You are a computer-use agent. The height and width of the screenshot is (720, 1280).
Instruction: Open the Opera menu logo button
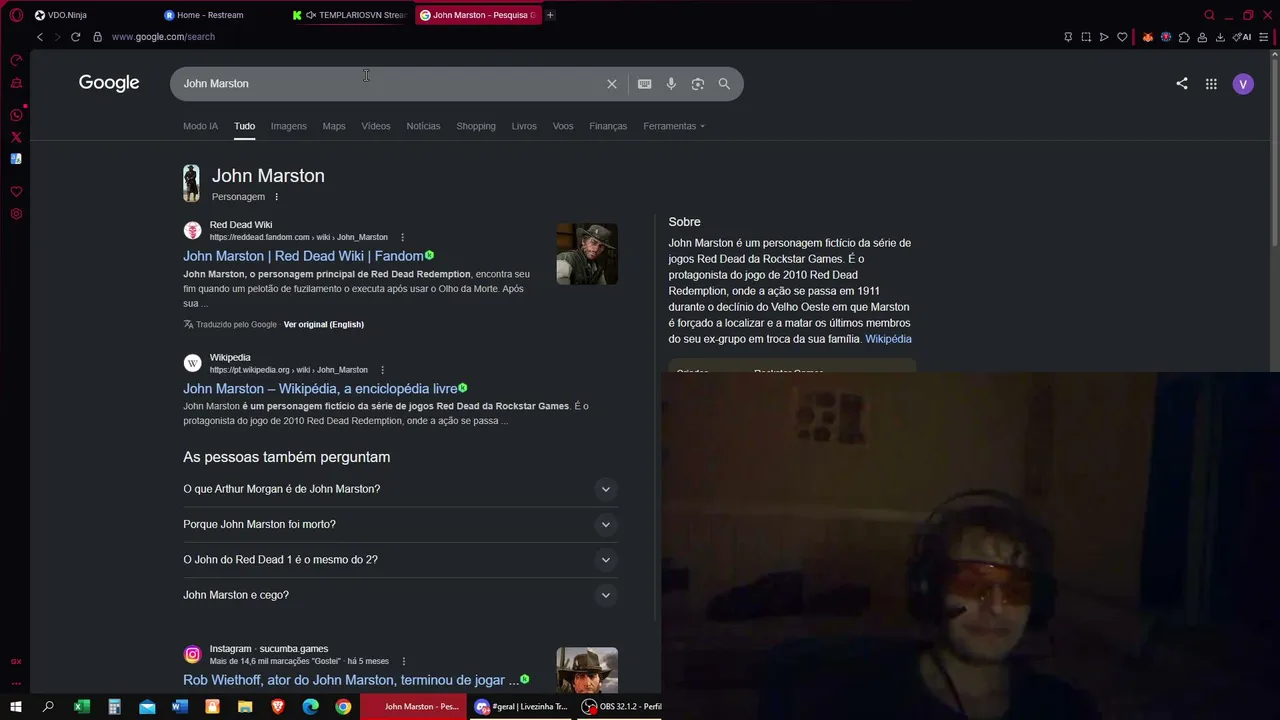pos(16,15)
